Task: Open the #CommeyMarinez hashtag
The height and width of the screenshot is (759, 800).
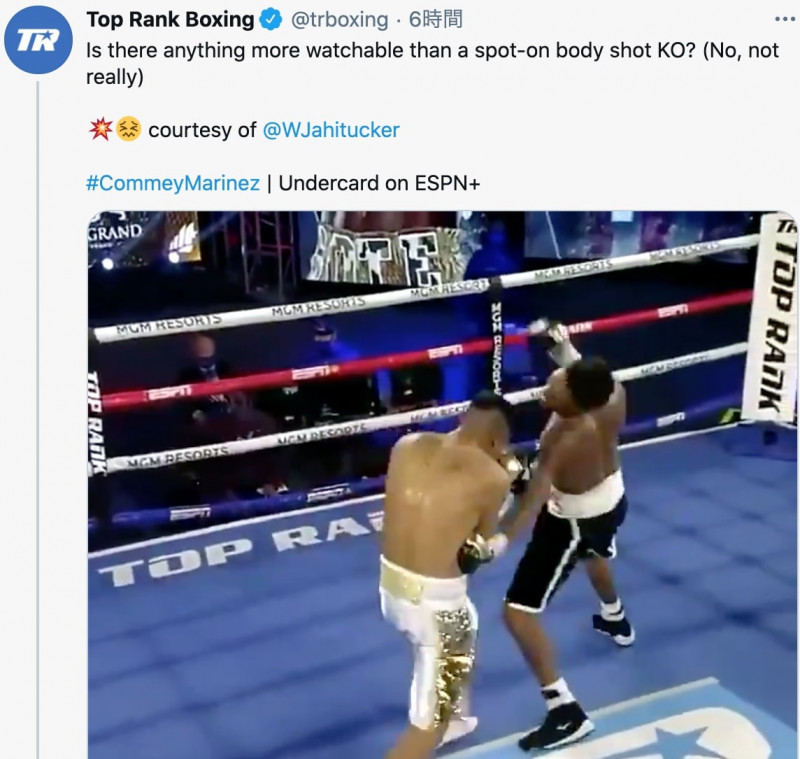Action: pos(173,183)
